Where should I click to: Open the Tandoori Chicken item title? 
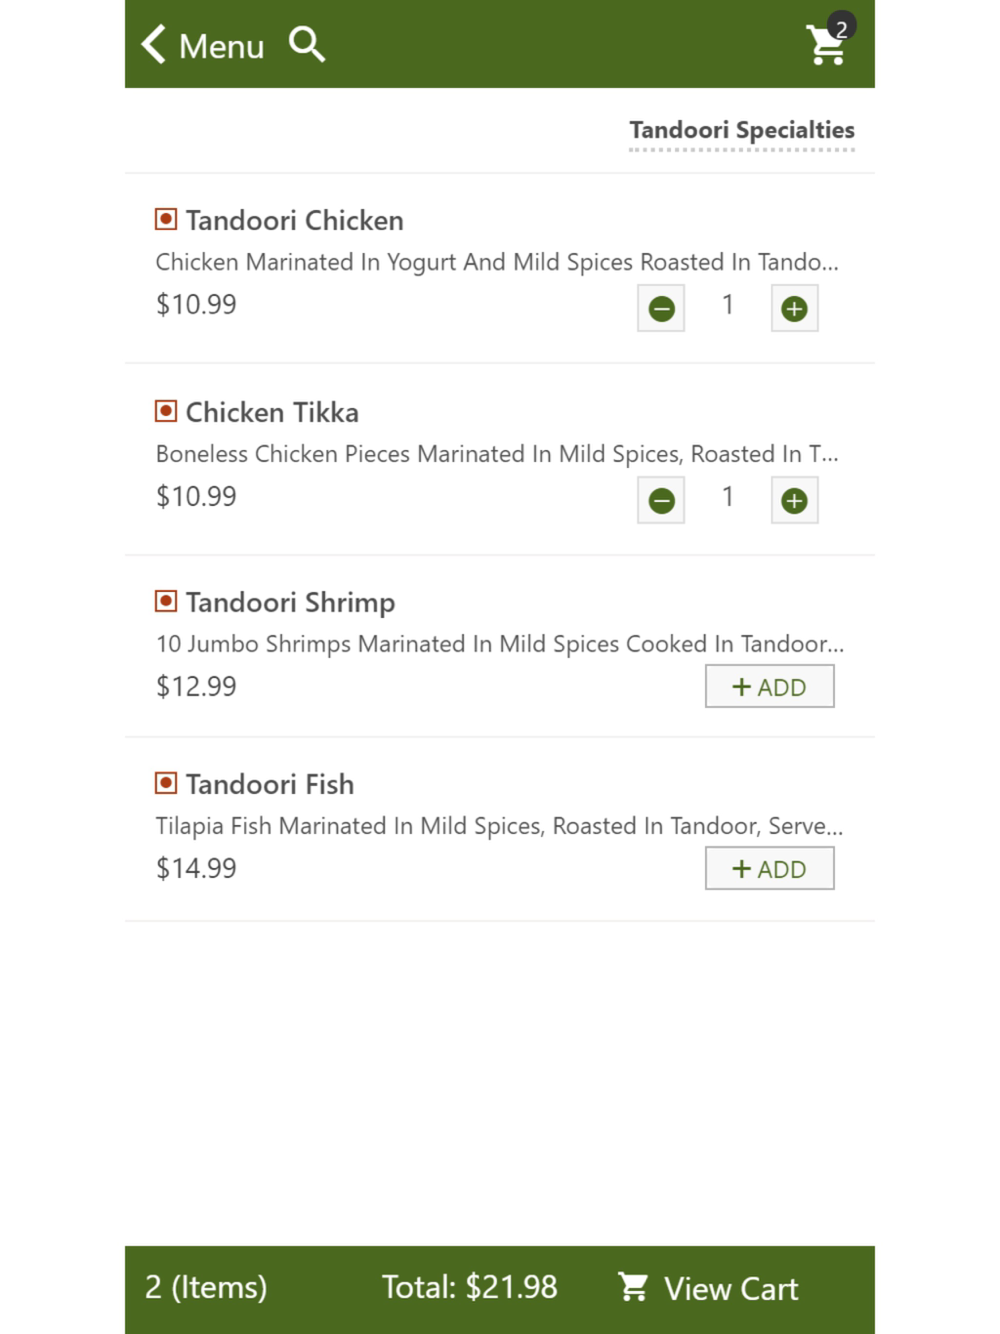295,220
